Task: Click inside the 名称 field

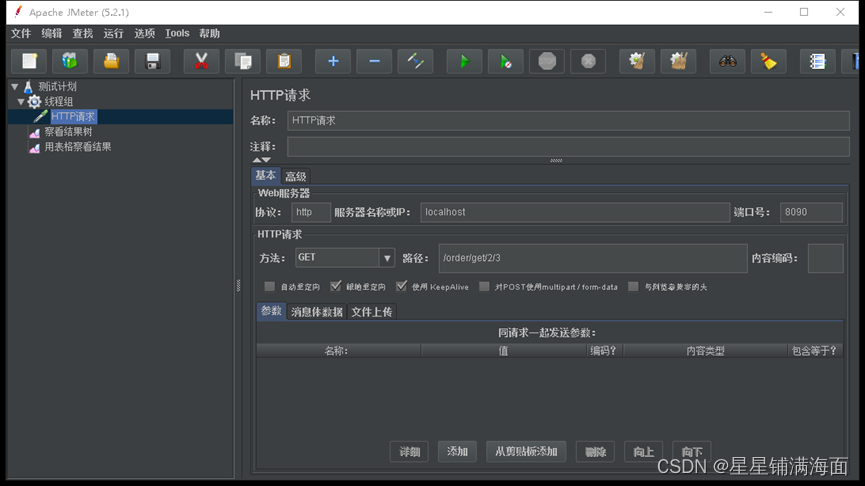Action: [x=568, y=120]
